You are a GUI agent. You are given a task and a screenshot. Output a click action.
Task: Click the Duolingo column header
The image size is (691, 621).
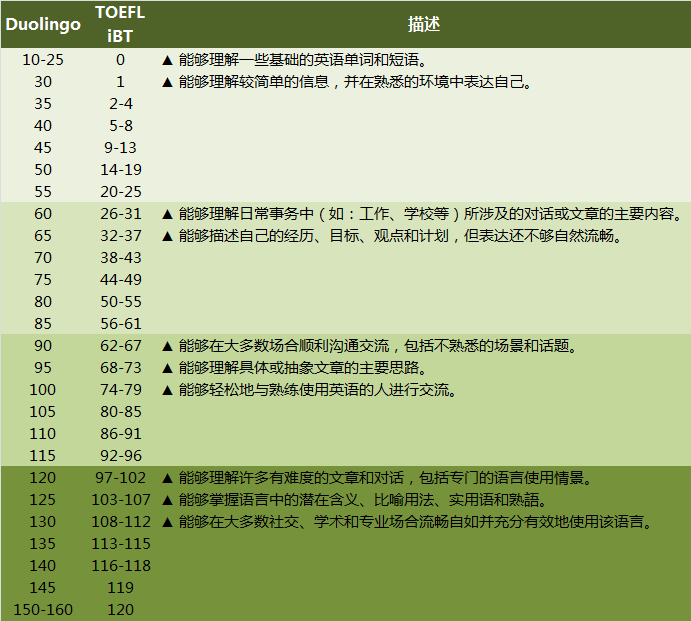44,24
